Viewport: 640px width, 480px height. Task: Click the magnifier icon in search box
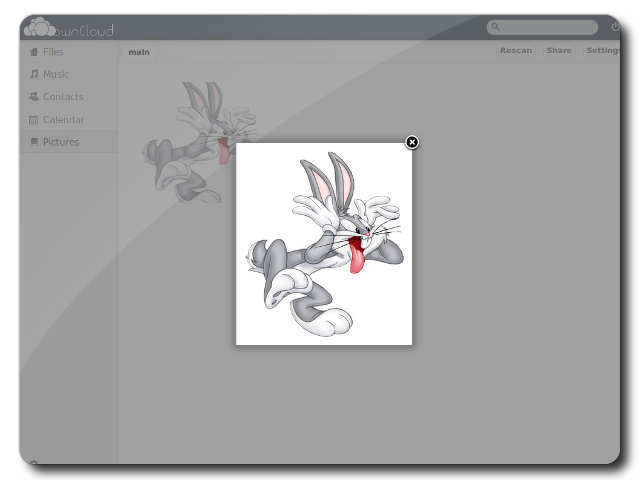(496, 28)
